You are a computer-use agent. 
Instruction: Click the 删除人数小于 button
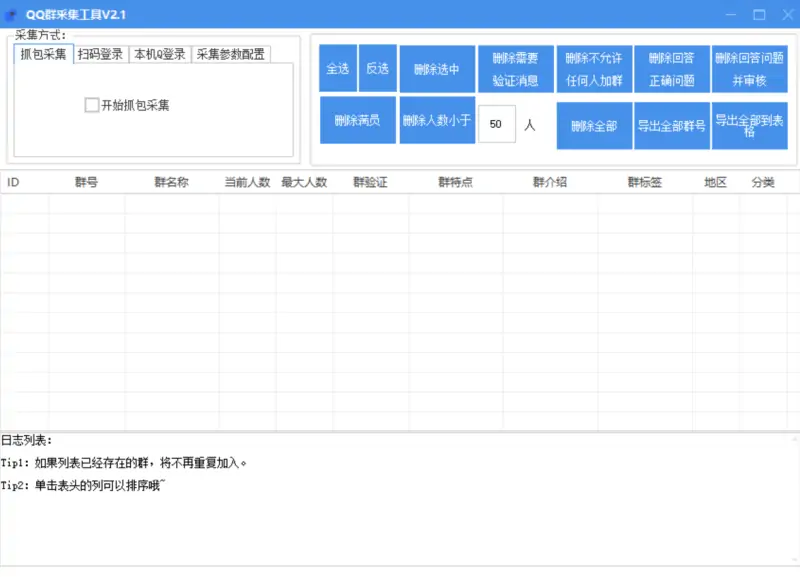pyautogui.click(x=435, y=121)
